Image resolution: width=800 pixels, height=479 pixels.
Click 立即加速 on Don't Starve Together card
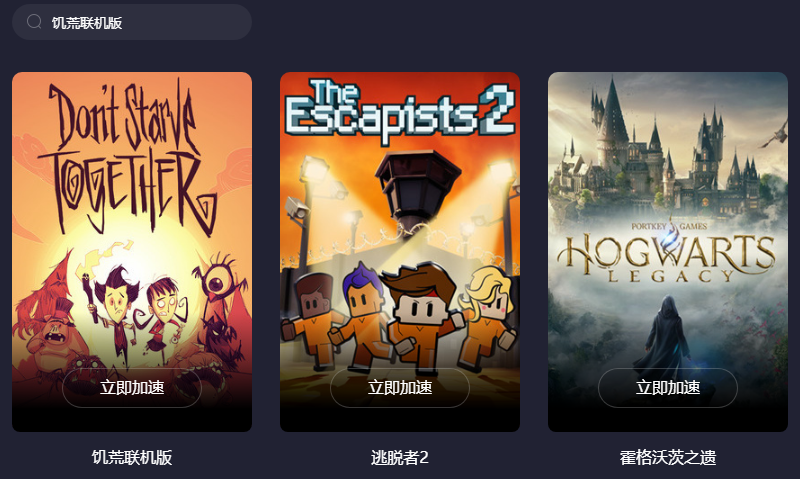[x=132, y=388]
